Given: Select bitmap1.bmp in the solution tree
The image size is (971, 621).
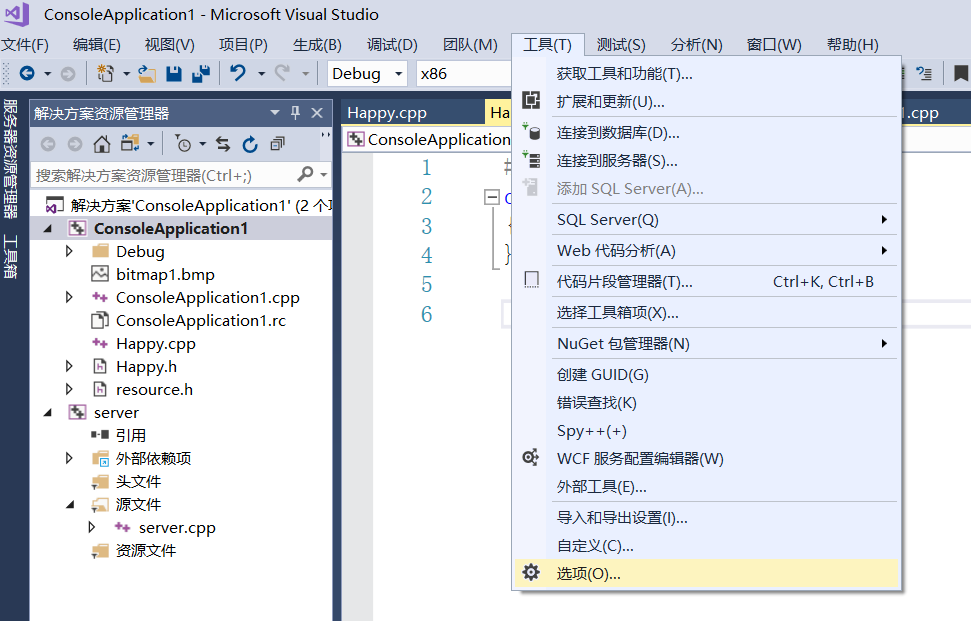Looking at the screenshot, I should (x=165, y=274).
